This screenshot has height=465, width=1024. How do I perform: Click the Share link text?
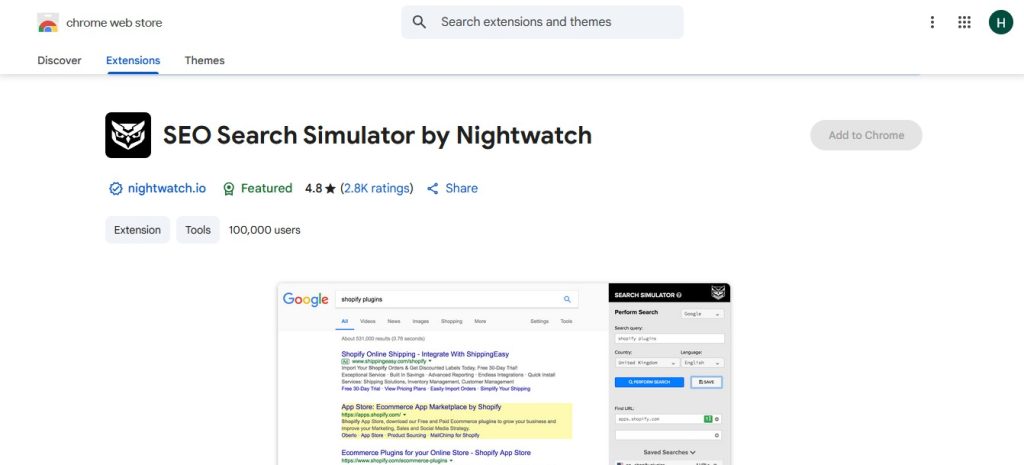point(461,189)
